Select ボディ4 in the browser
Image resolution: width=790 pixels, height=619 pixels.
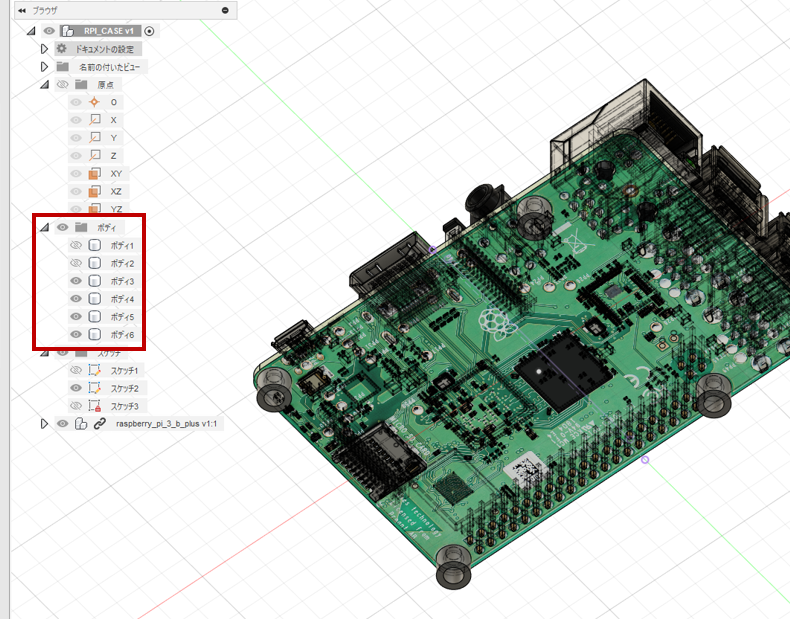122,299
